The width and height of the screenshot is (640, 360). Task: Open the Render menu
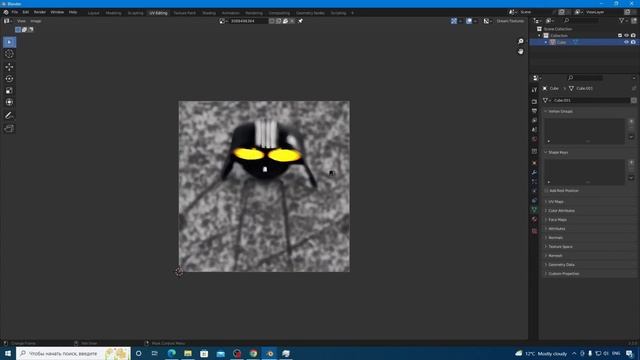(40, 12)
